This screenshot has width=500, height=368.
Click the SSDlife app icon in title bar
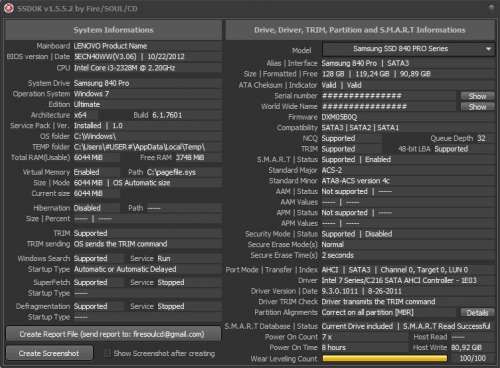[8, 8]
